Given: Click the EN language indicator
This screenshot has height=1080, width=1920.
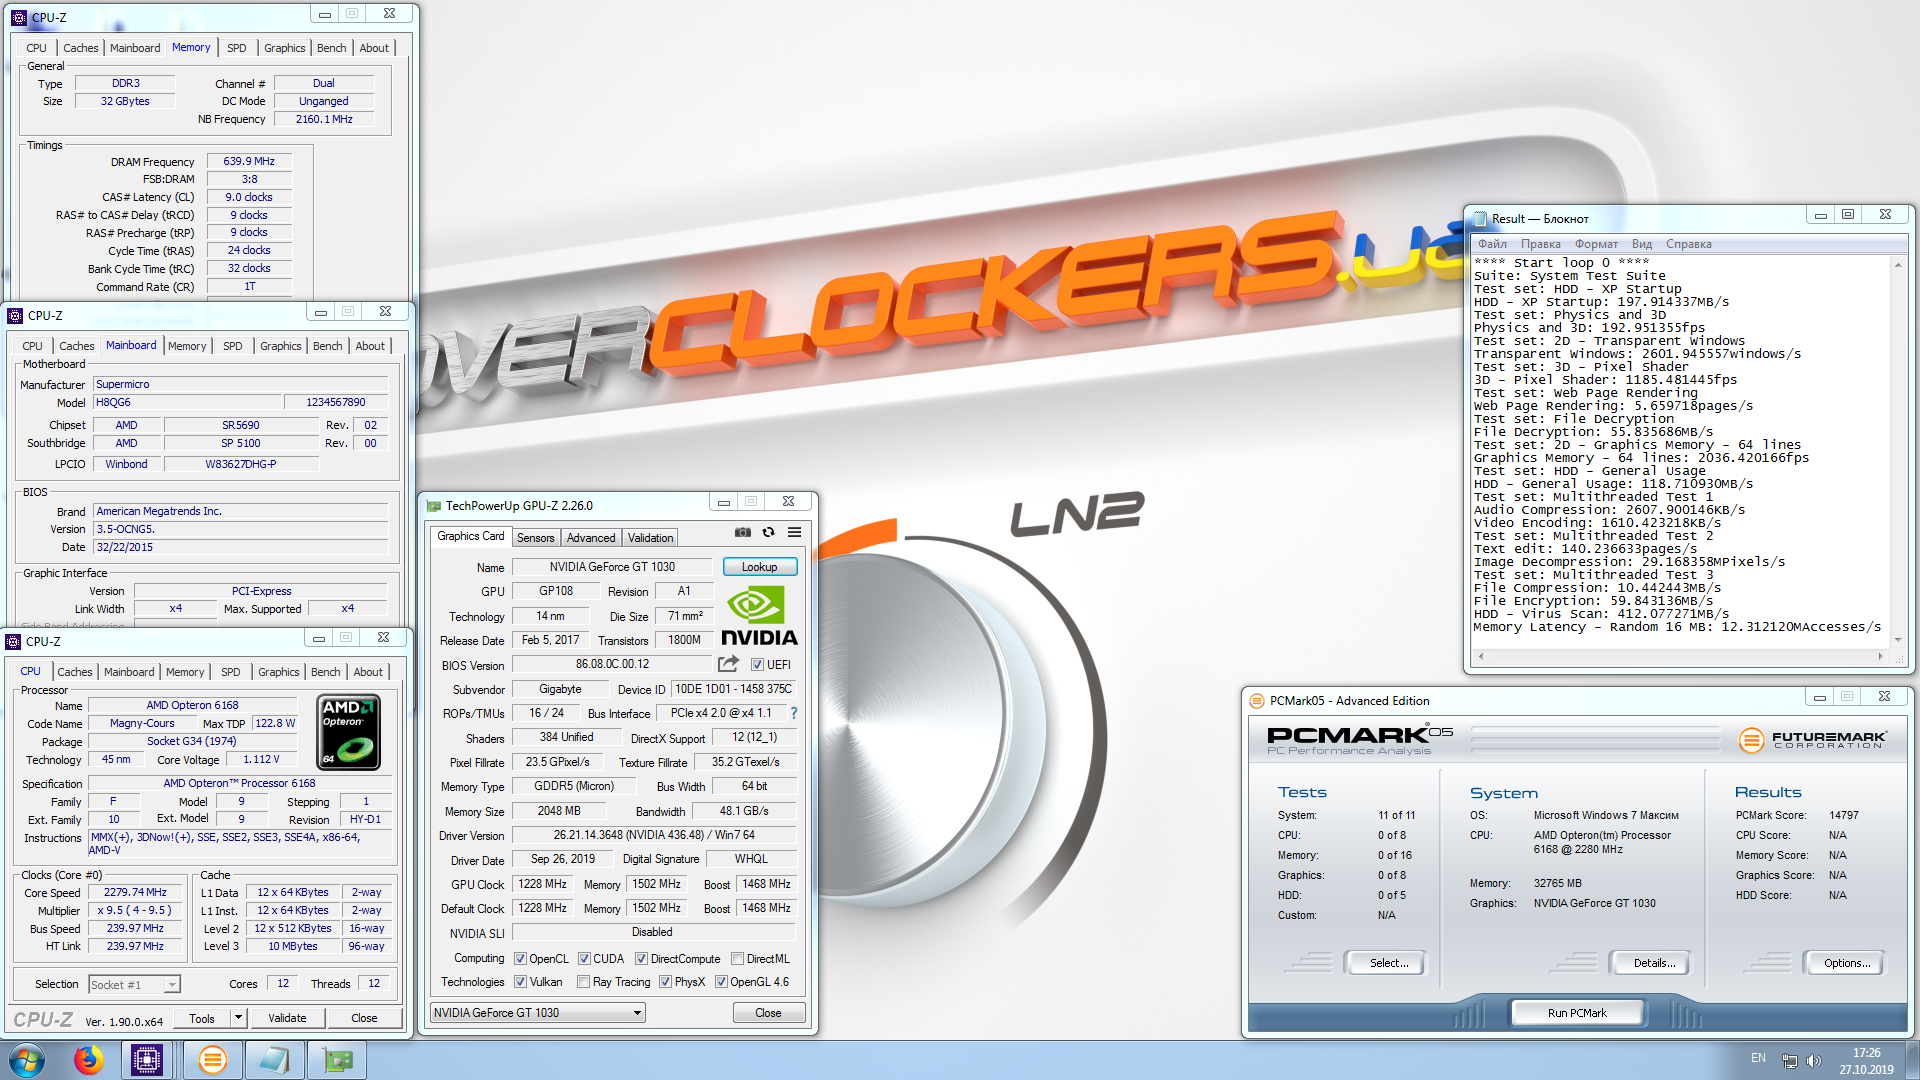Looking at the screenshot, I should [x=1758, y=1058].
